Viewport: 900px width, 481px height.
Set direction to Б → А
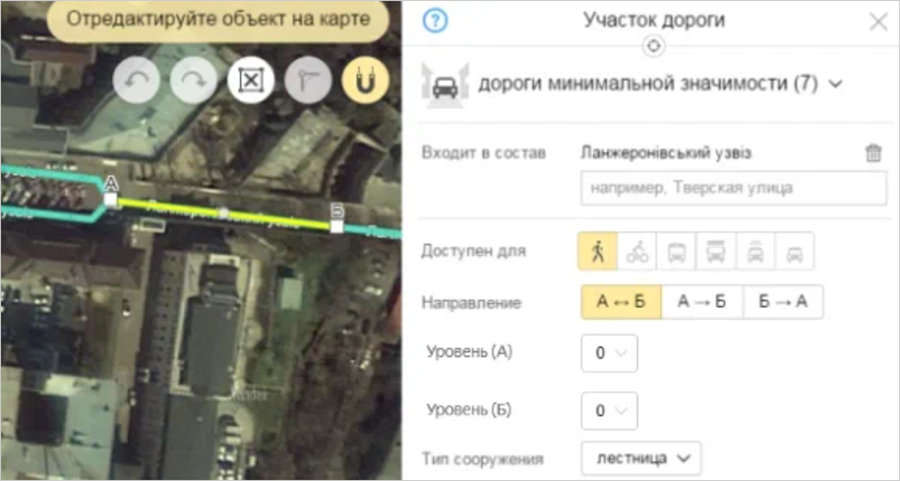pyautogui.click(x=783, y=302)
